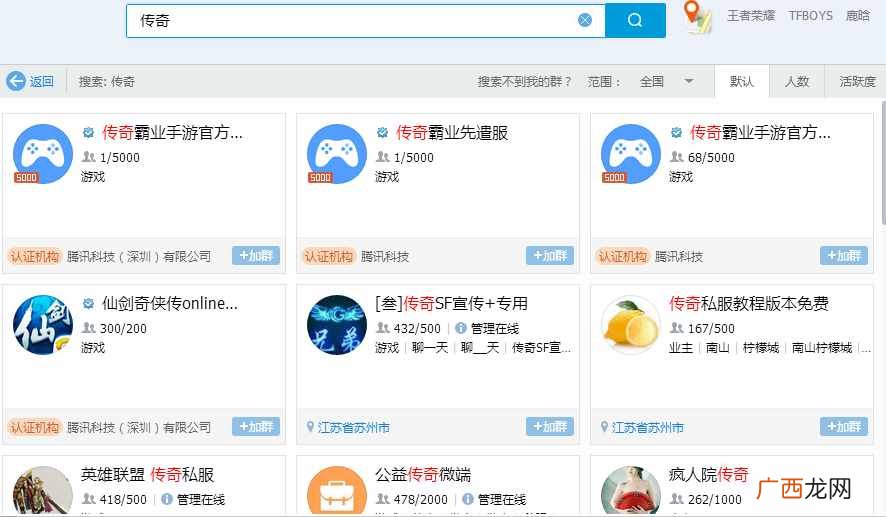Click the 聊一天 tag in the 传奇SF宣传 card
Image resolution: width=886 pixels, height=517 pixels.
pos(430,348)
